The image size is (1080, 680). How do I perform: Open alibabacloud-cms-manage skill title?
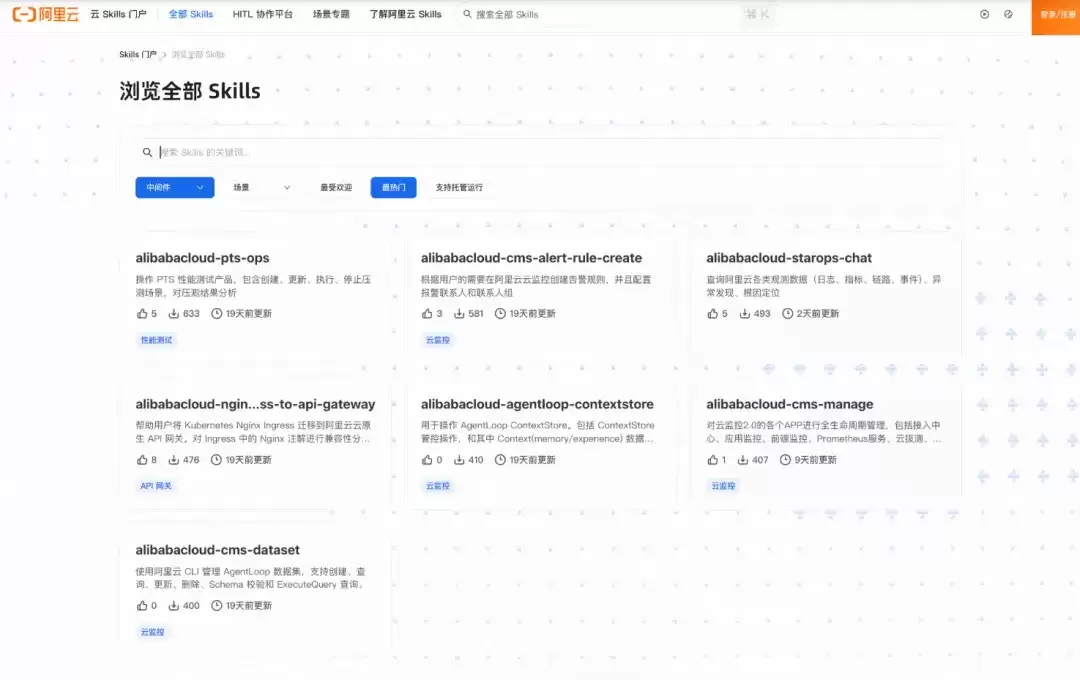click(x=789, y=404)
